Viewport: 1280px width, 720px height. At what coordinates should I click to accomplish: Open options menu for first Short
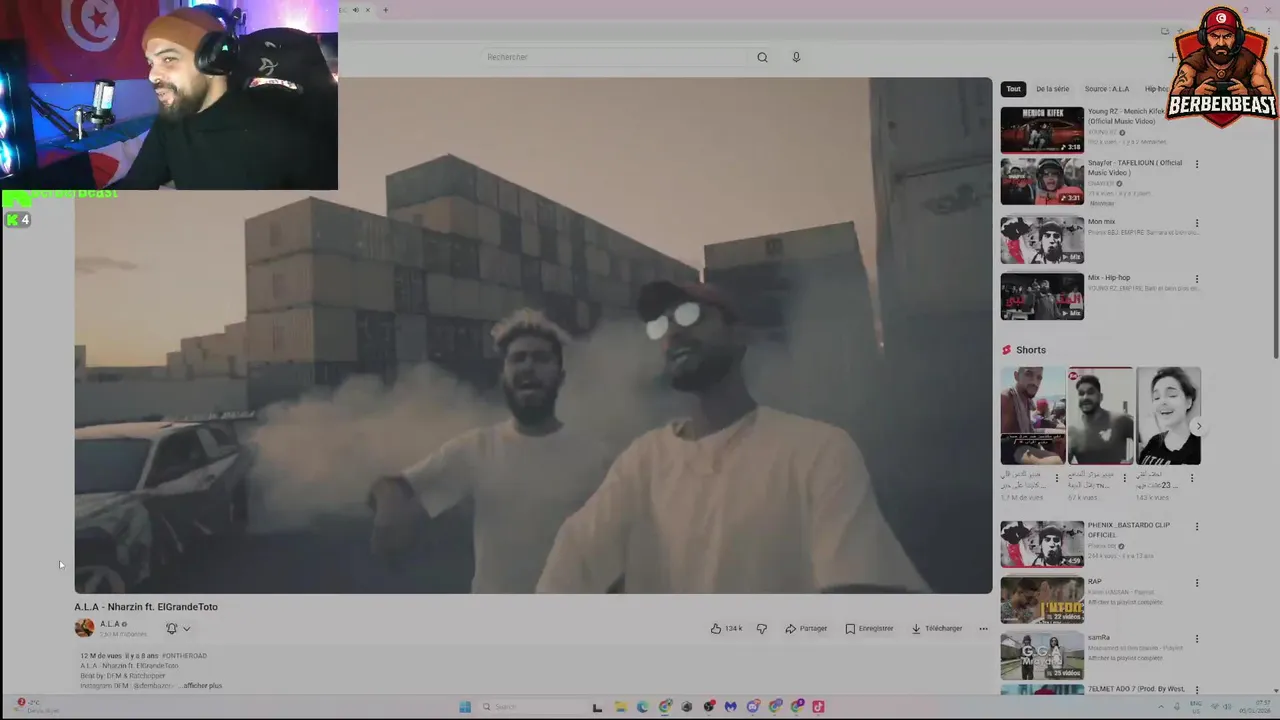[x=1056, y=478]
